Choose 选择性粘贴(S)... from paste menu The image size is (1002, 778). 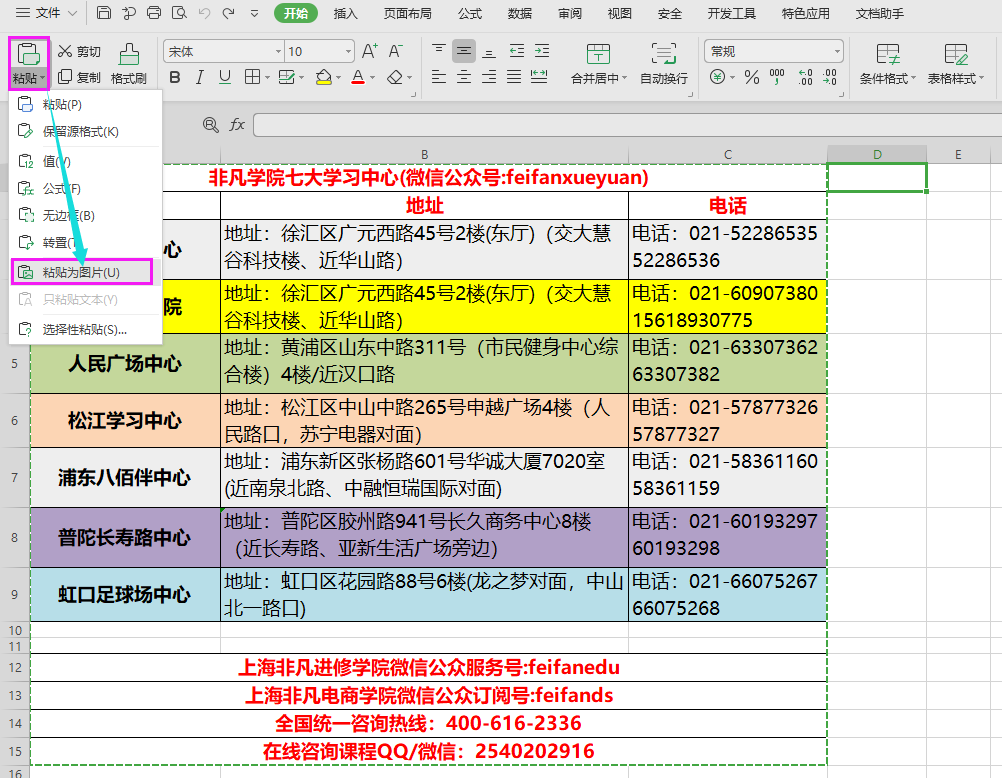(85, 329)
